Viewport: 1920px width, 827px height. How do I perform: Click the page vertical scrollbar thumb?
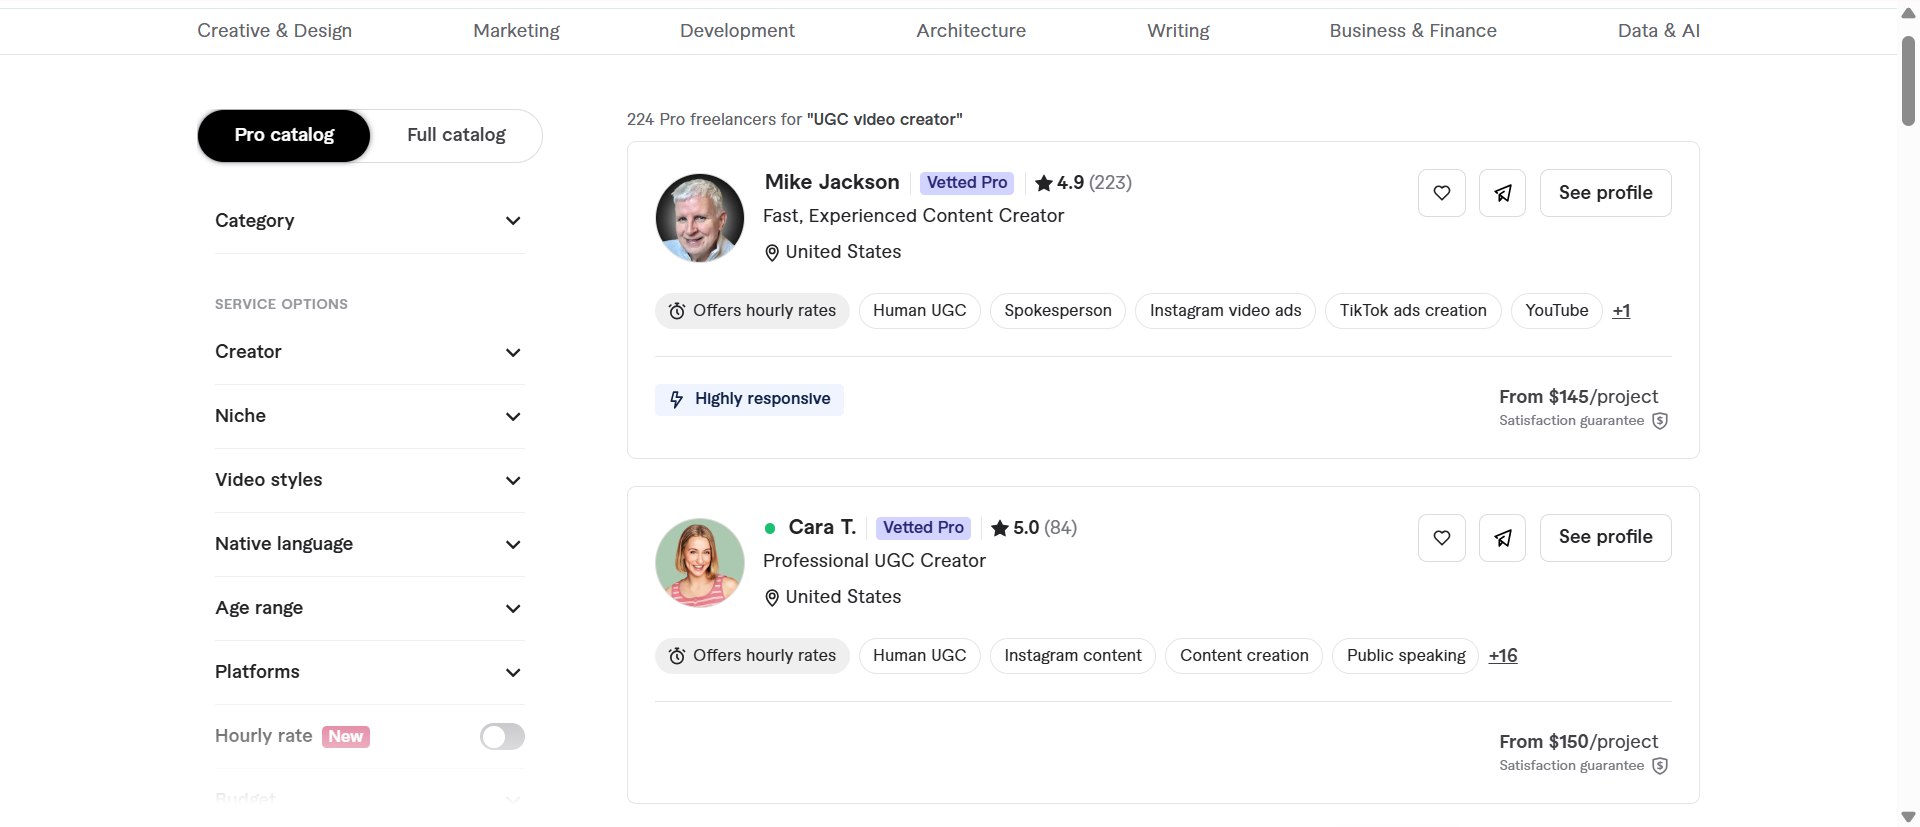[1908, 80]
